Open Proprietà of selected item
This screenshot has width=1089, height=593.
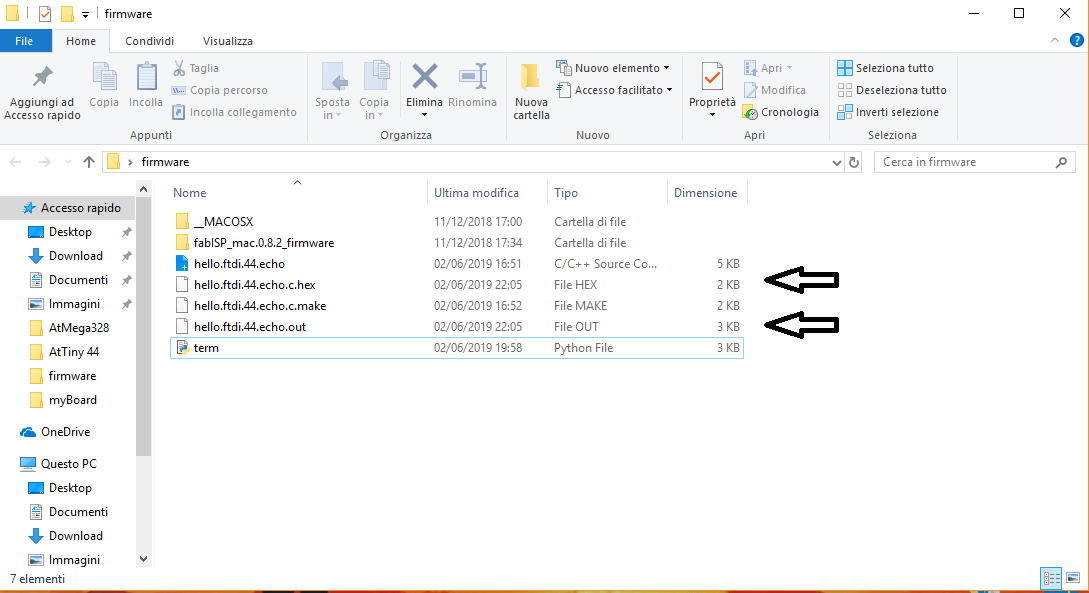coord(712,90)
